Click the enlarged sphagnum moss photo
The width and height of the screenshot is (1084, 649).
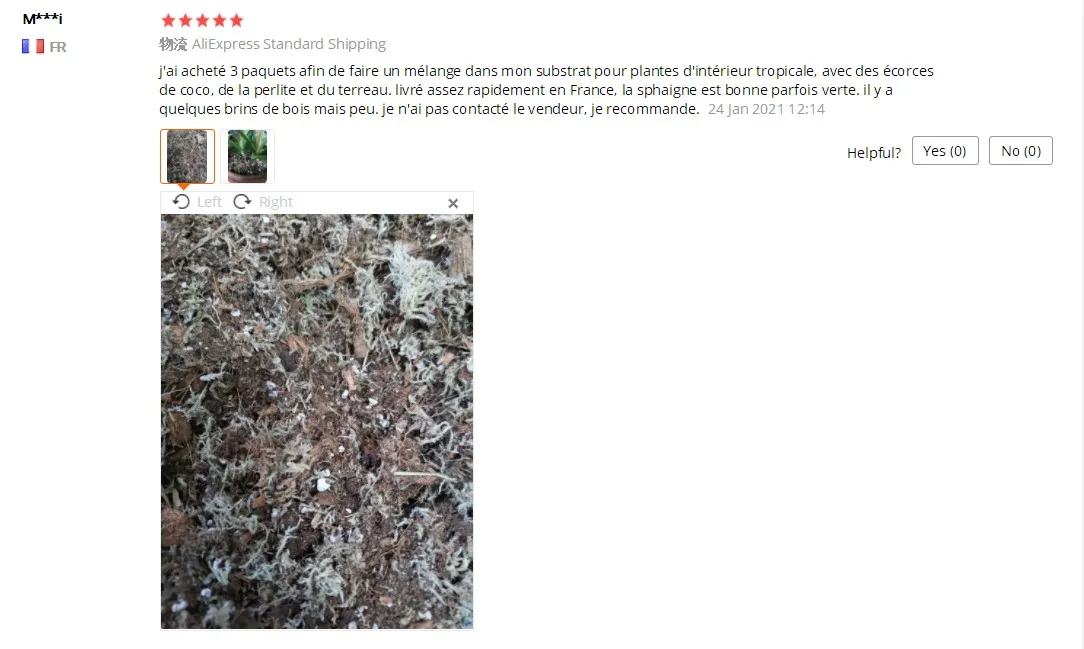click(x=317, y=422)
